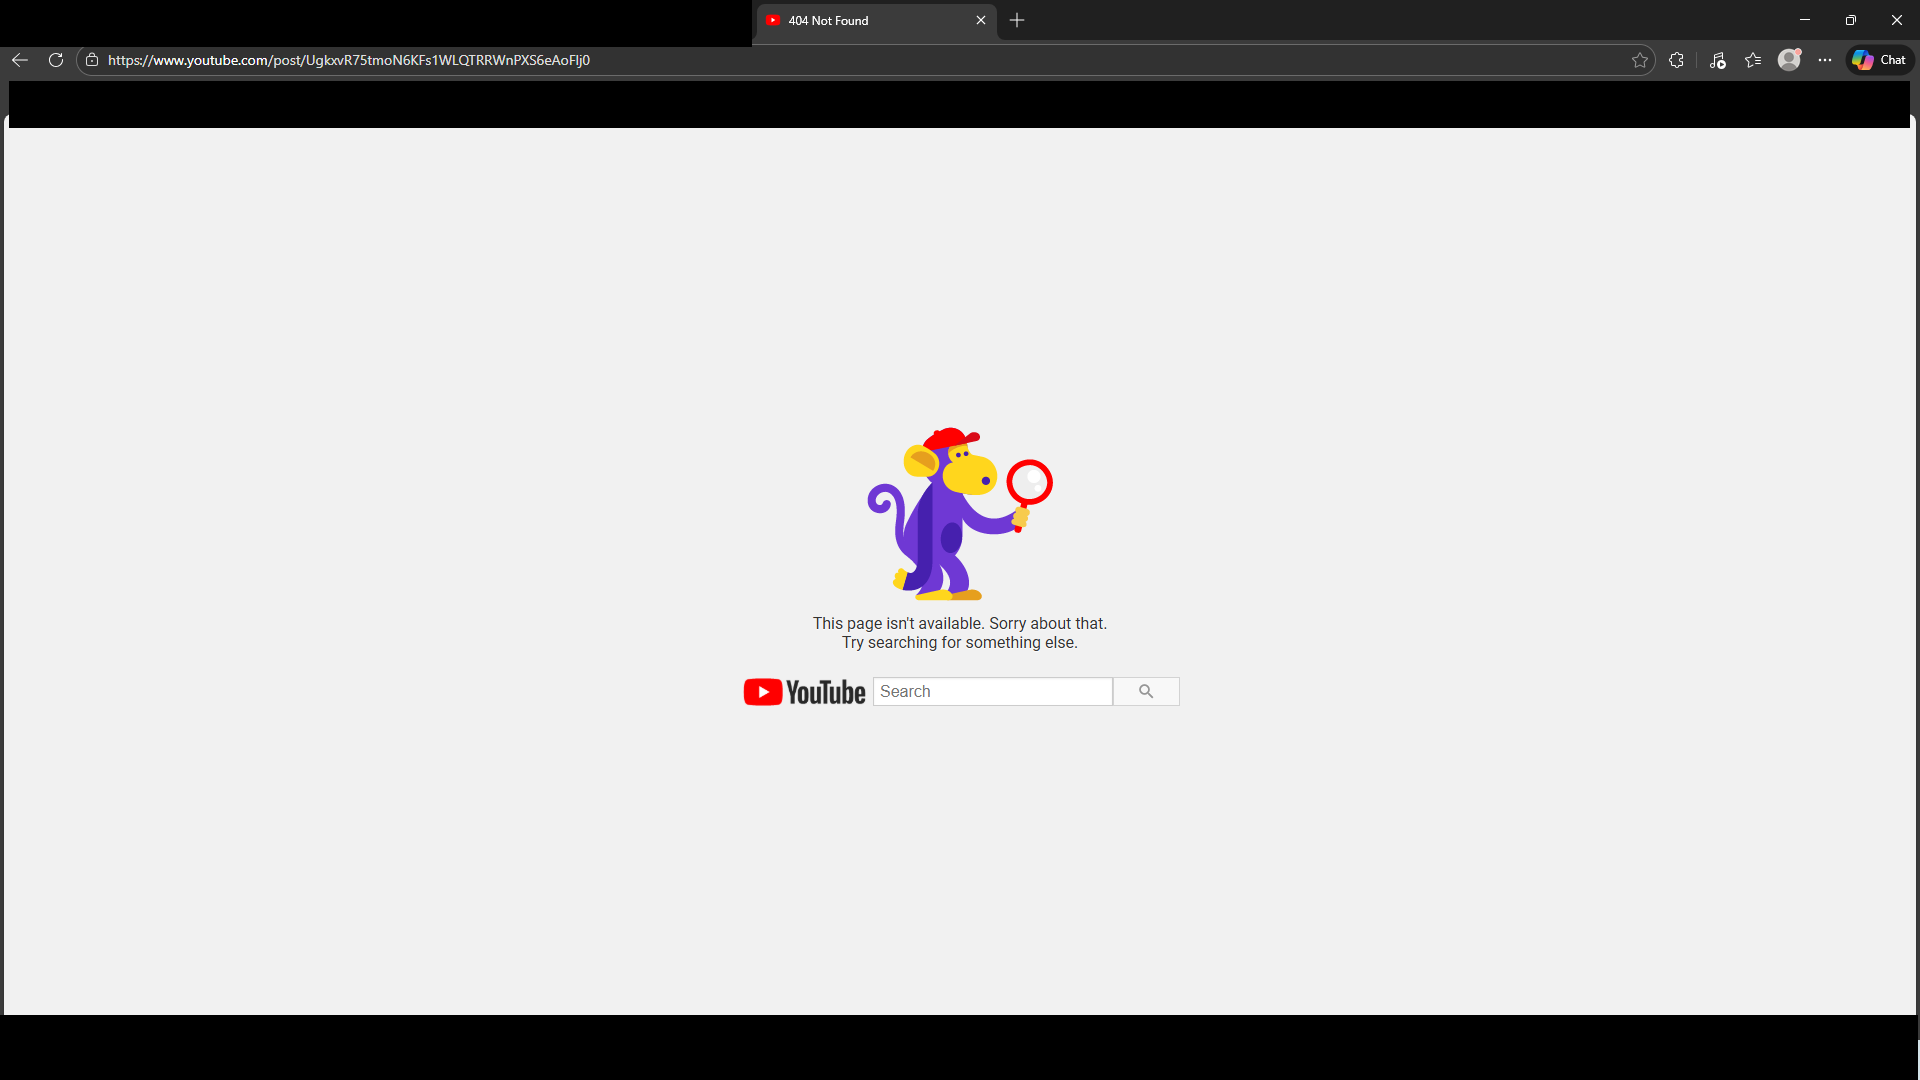Click the monkey with magnifying glass illustration

pyautogui.click(x=960, y=514)
